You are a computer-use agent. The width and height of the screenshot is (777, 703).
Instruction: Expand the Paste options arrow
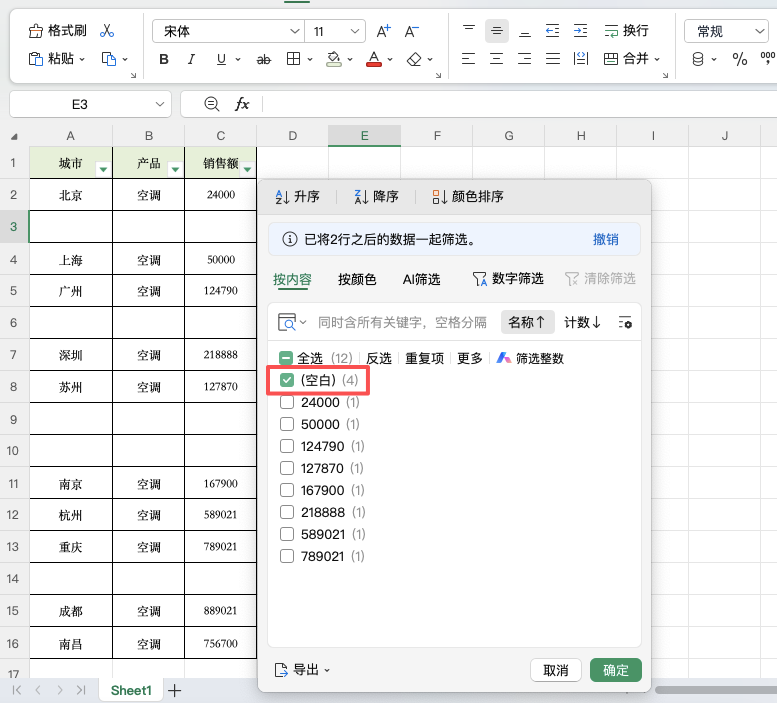click(x=82, y=59)
